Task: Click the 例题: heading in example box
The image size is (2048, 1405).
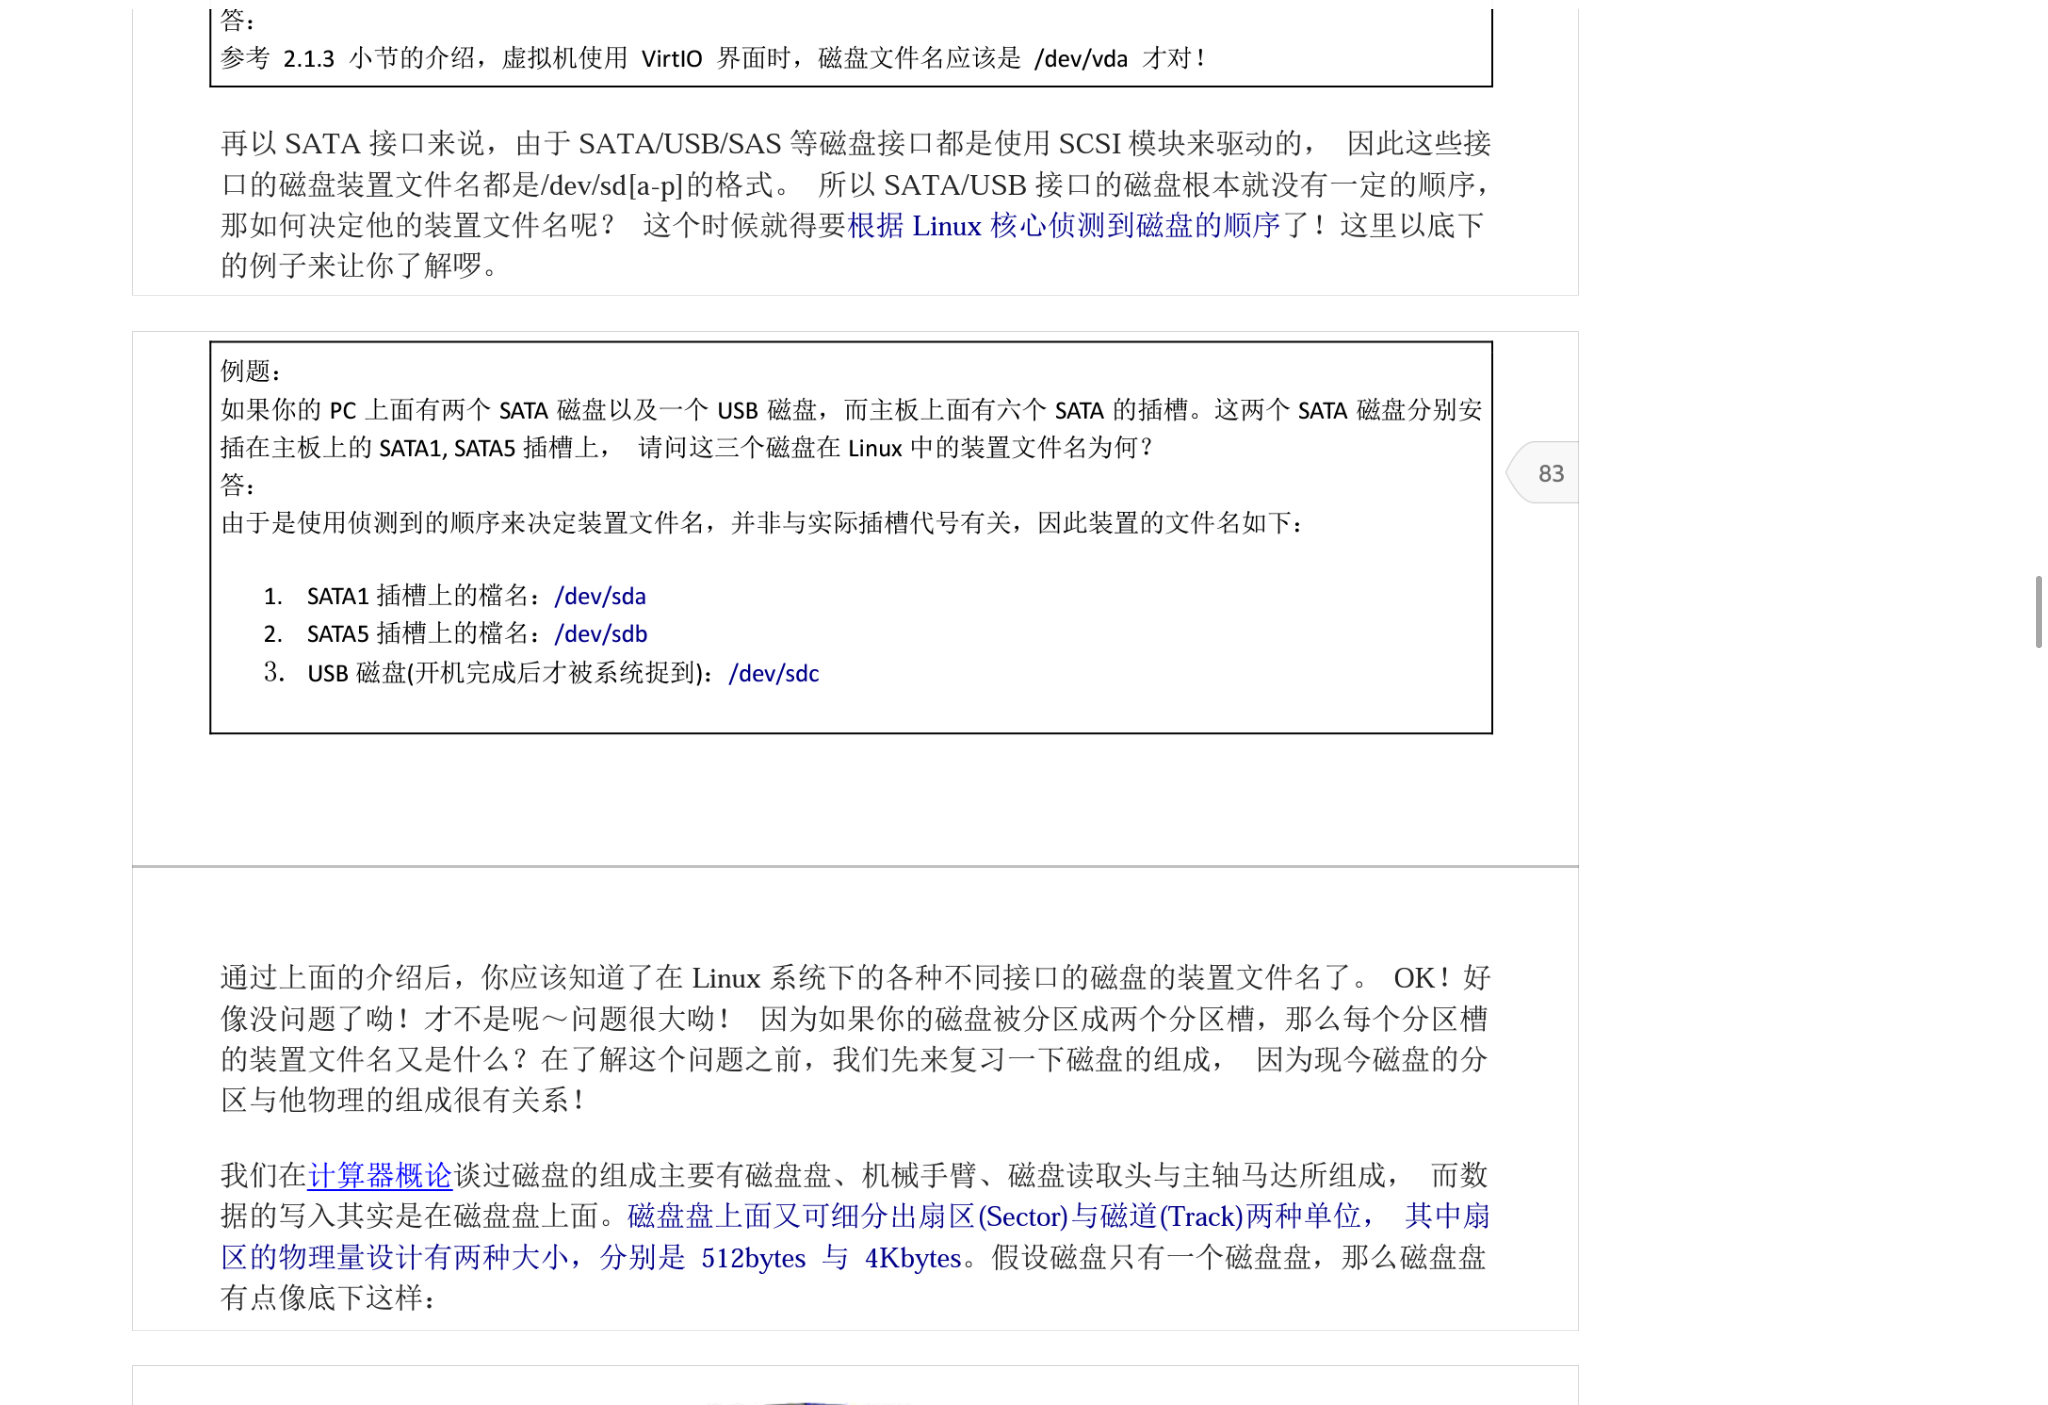Action: 250,371
